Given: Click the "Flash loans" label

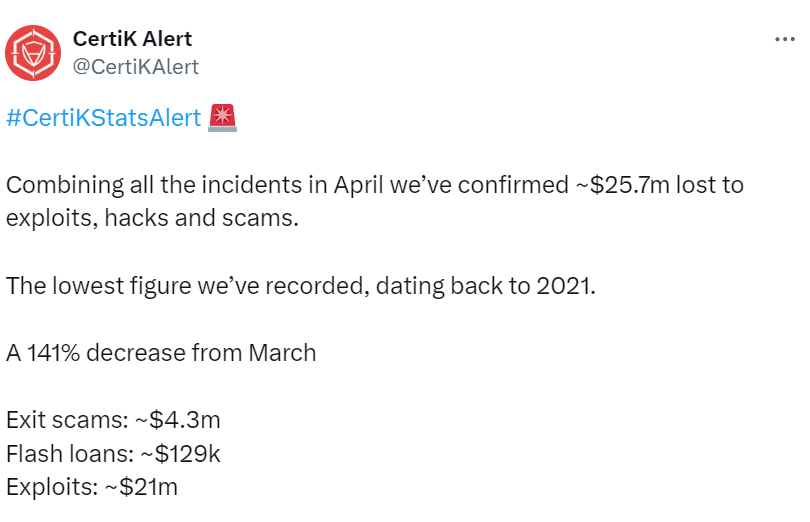Looking at the screenshot, I should click(68, 454).
